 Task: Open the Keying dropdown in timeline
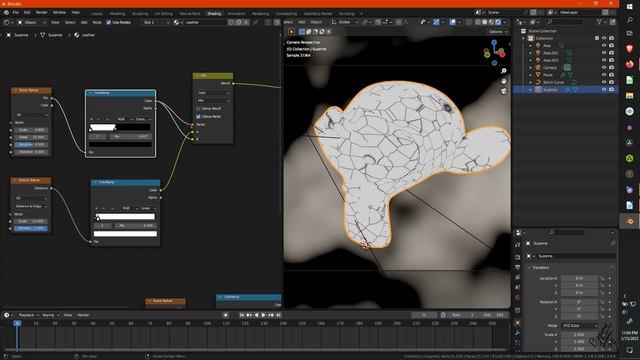[50, 315]
